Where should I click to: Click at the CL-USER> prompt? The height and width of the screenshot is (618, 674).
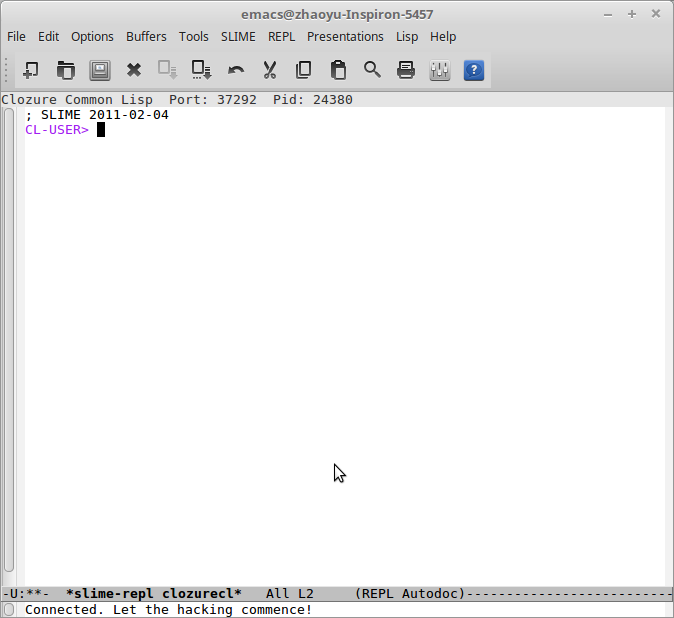click(x=57, y=130)
